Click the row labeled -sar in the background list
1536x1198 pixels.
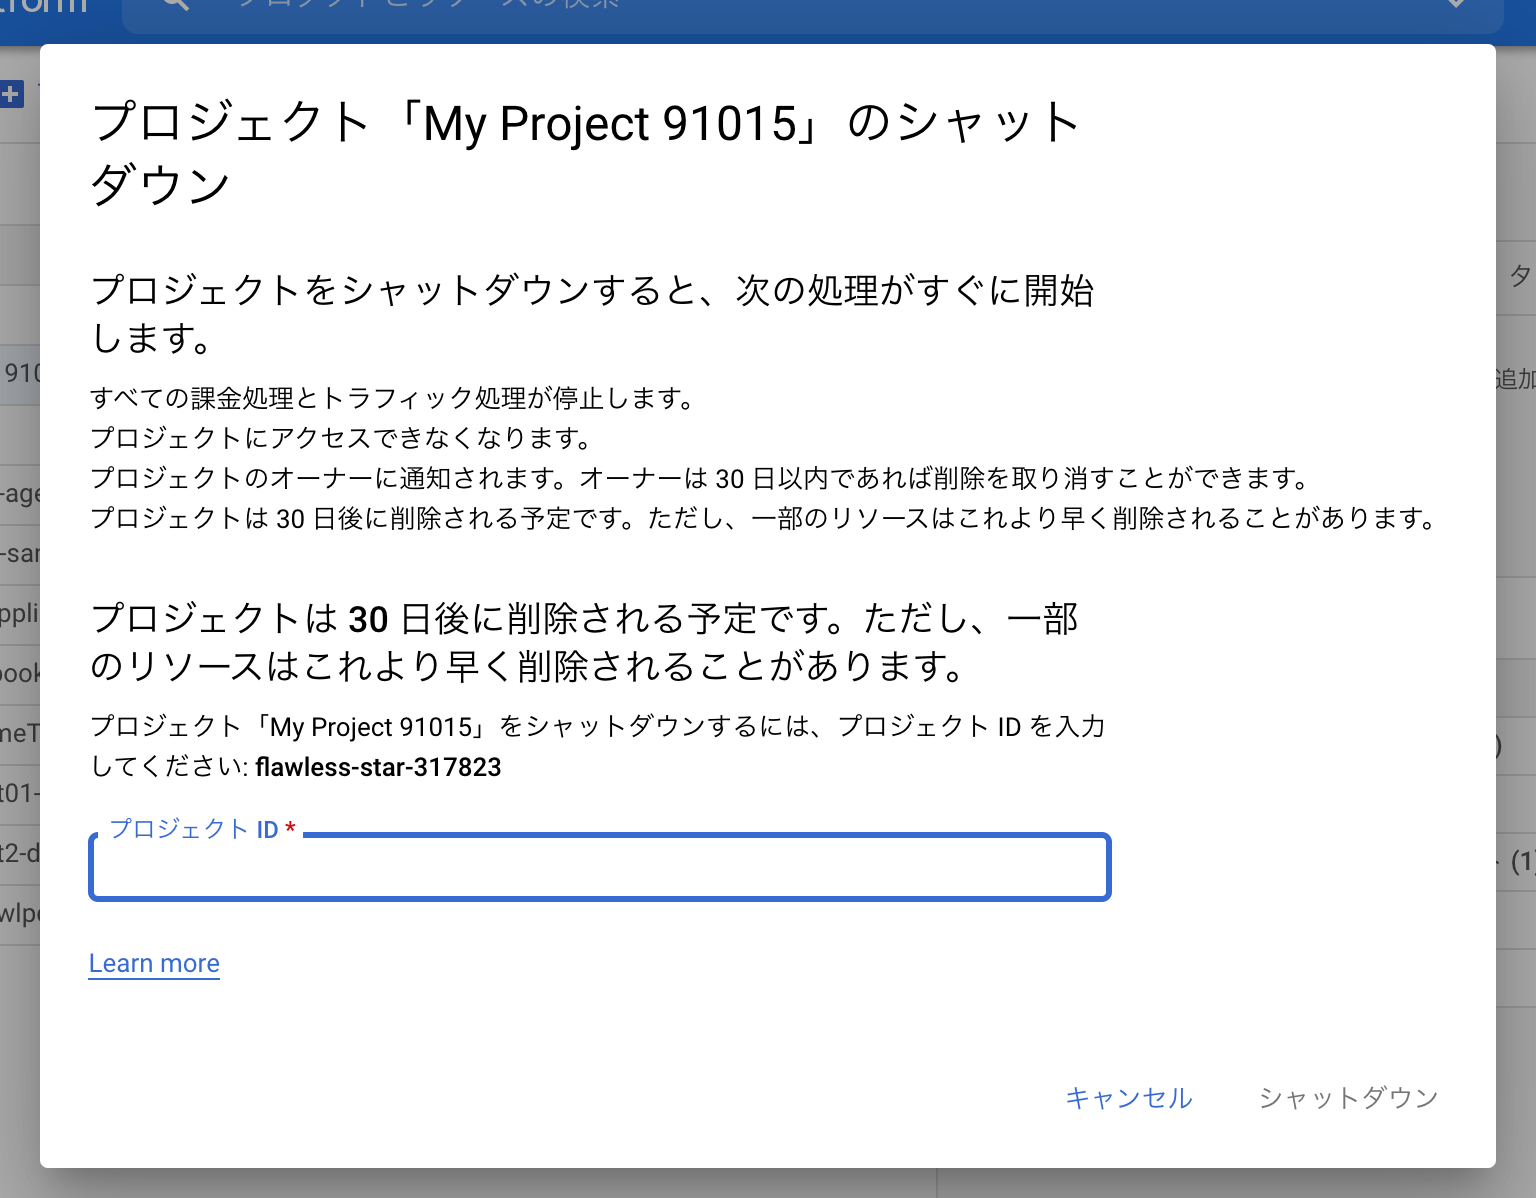pyautogui.click(x=19, y=553)
